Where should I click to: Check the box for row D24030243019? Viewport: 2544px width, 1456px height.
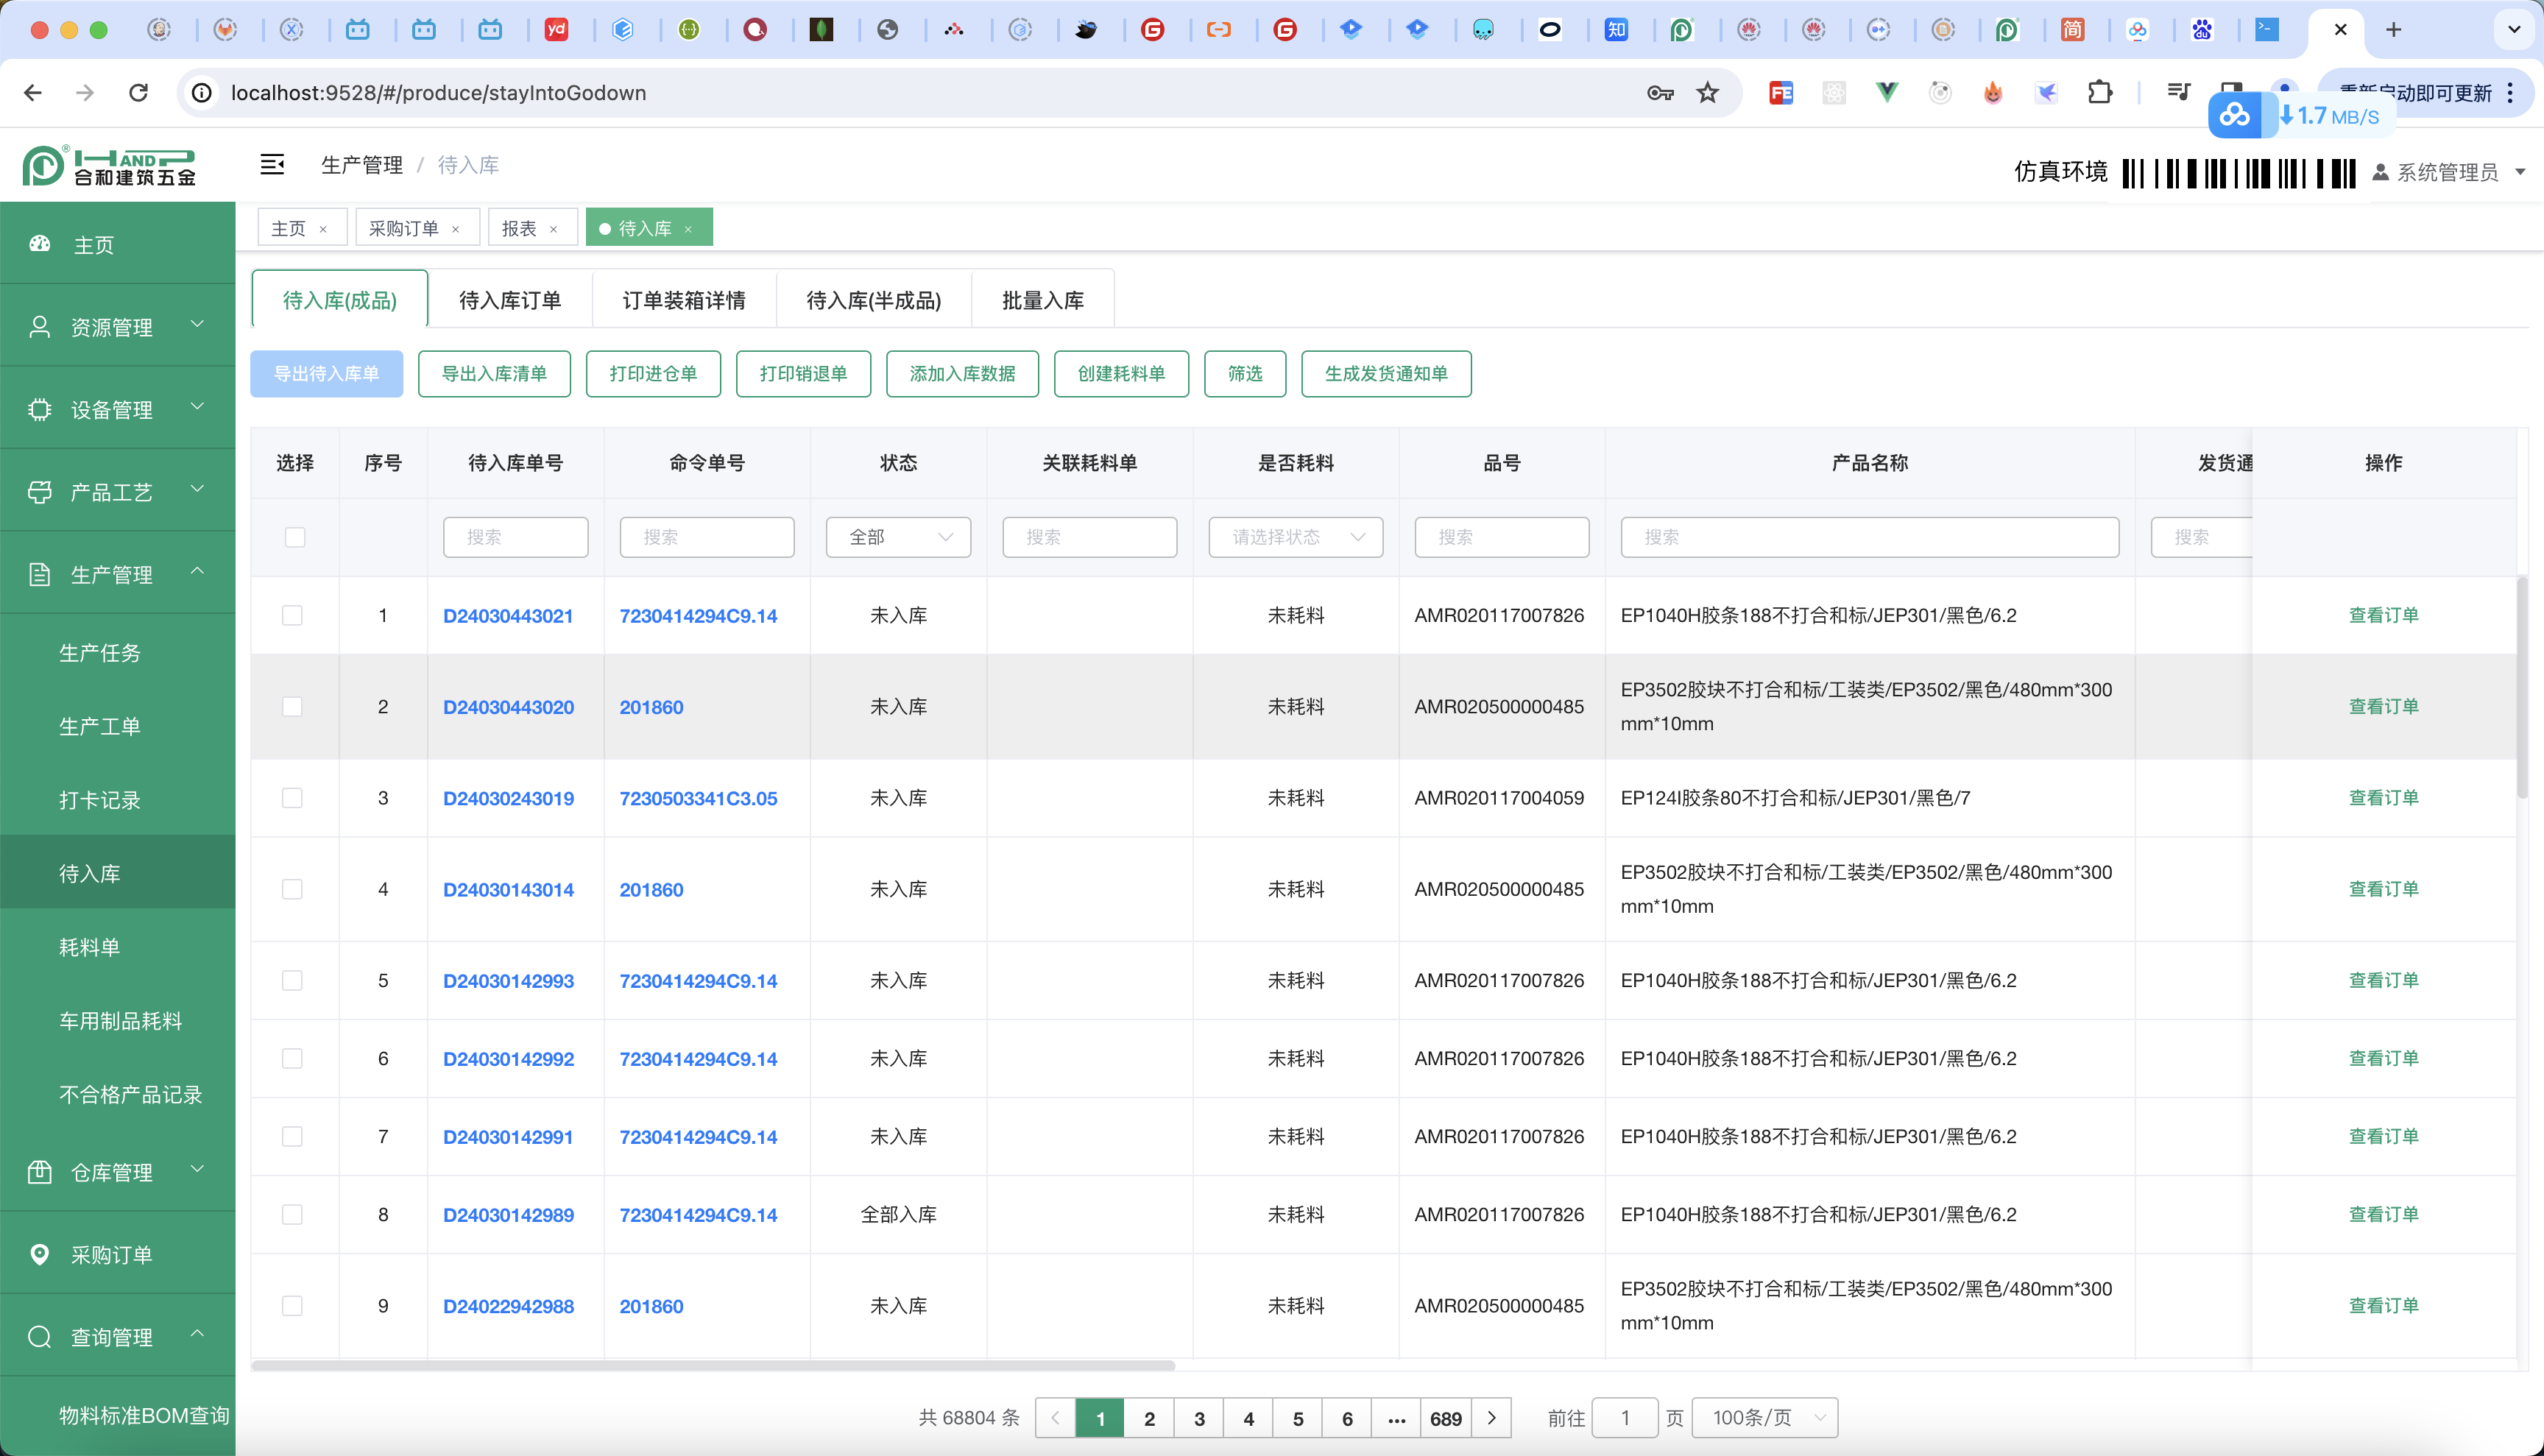(292, 797)
